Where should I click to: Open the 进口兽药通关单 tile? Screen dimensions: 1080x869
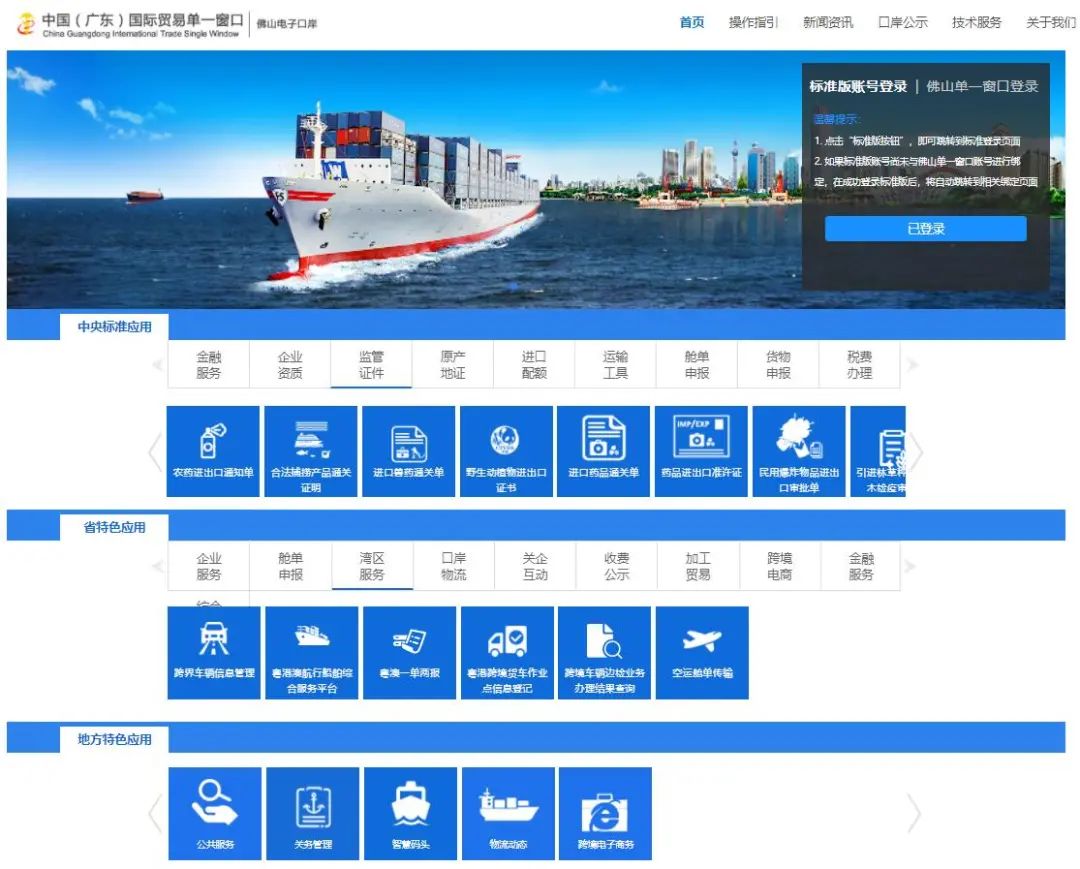[x=408, y=451]
